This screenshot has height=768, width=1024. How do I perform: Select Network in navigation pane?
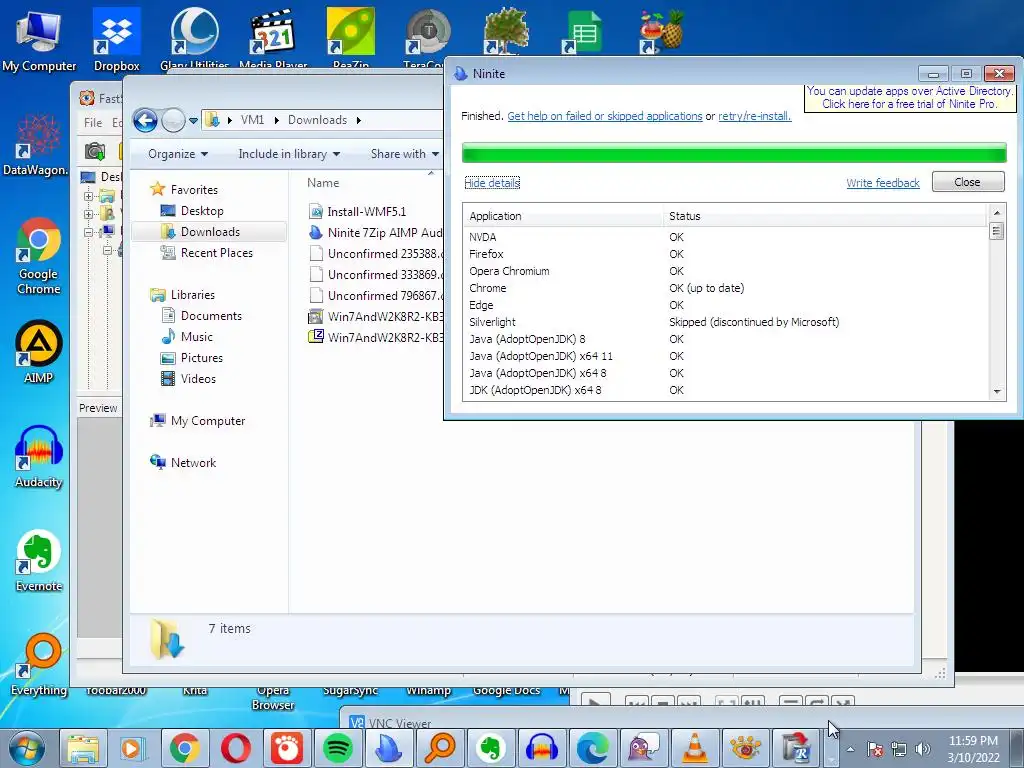193,462
